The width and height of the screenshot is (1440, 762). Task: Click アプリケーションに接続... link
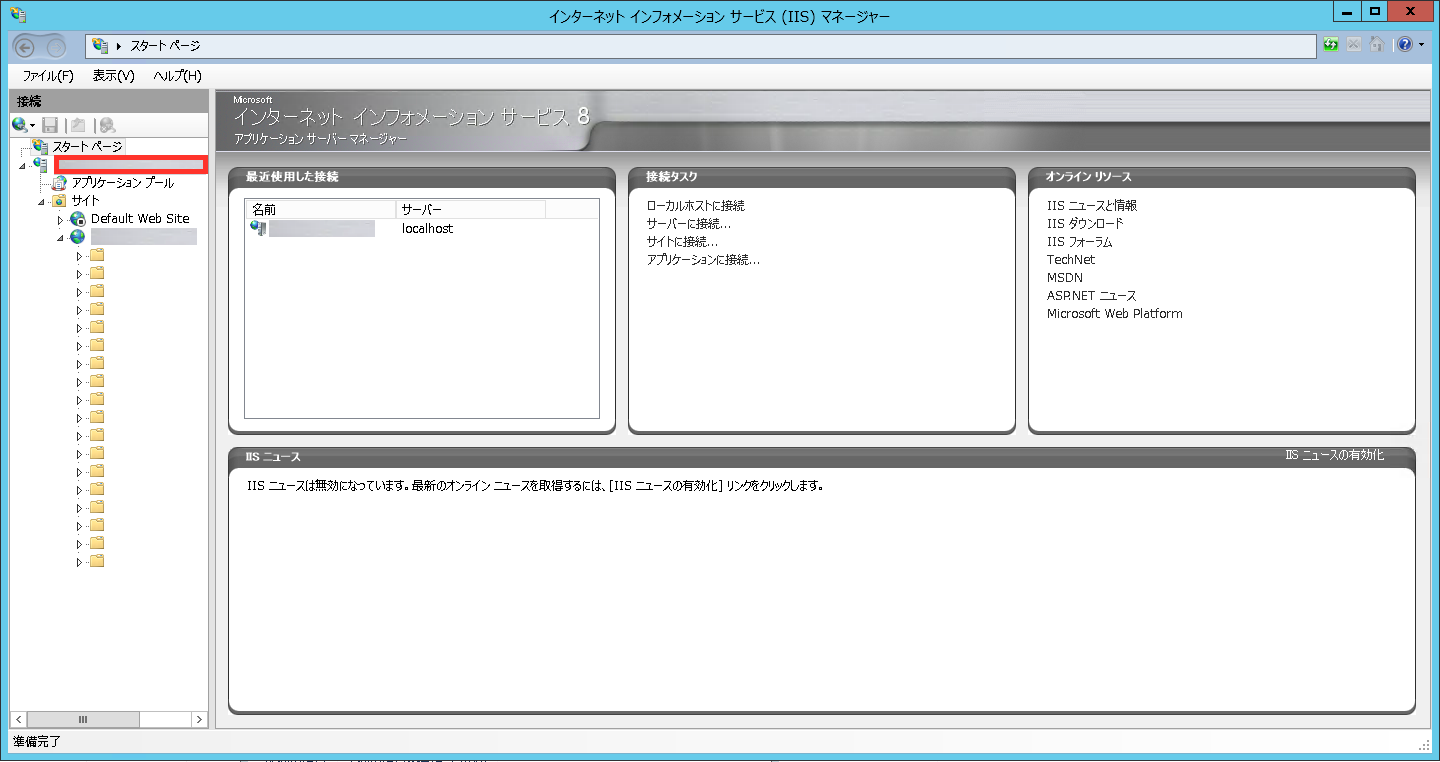(x=703, y=260)
